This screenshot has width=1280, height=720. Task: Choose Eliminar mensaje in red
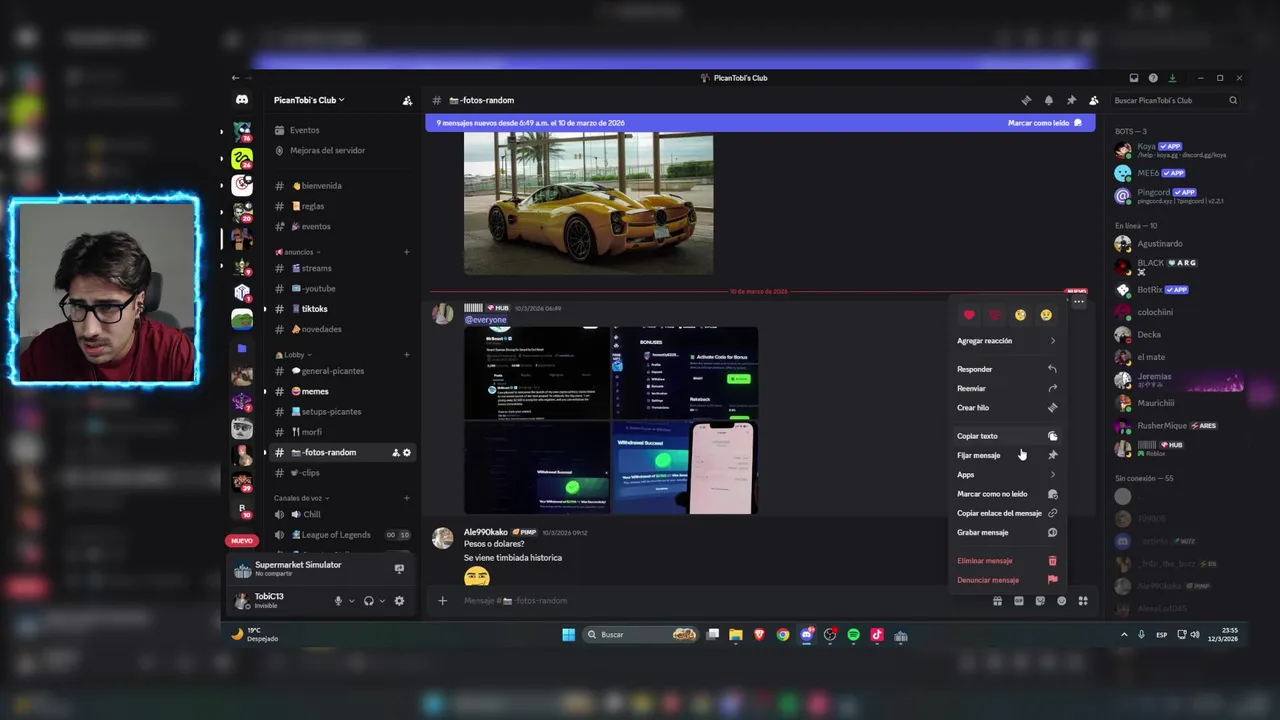(1007, 561)
